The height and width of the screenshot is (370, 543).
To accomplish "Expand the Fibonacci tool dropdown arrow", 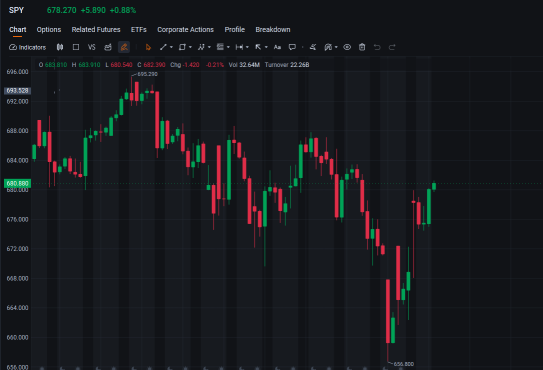I will pyautogui.click(x=228, y=47).
